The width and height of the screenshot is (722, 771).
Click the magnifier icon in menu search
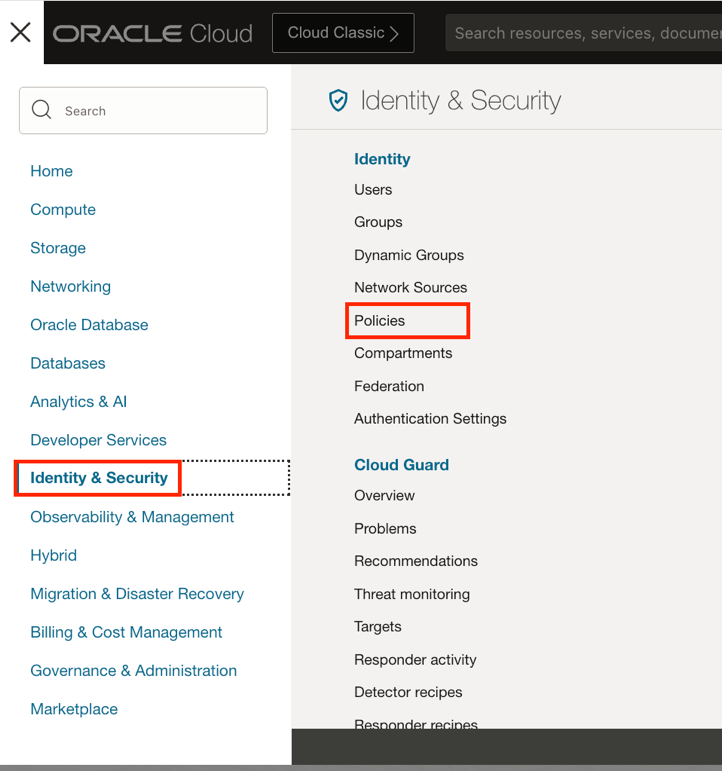tap(41, 110)
